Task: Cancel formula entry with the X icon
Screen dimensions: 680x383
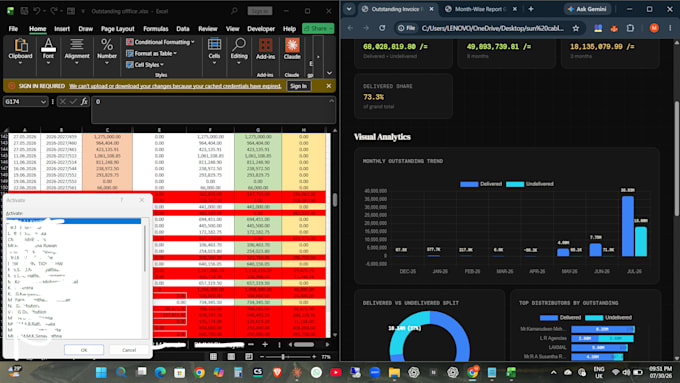Action: [62, 101]
